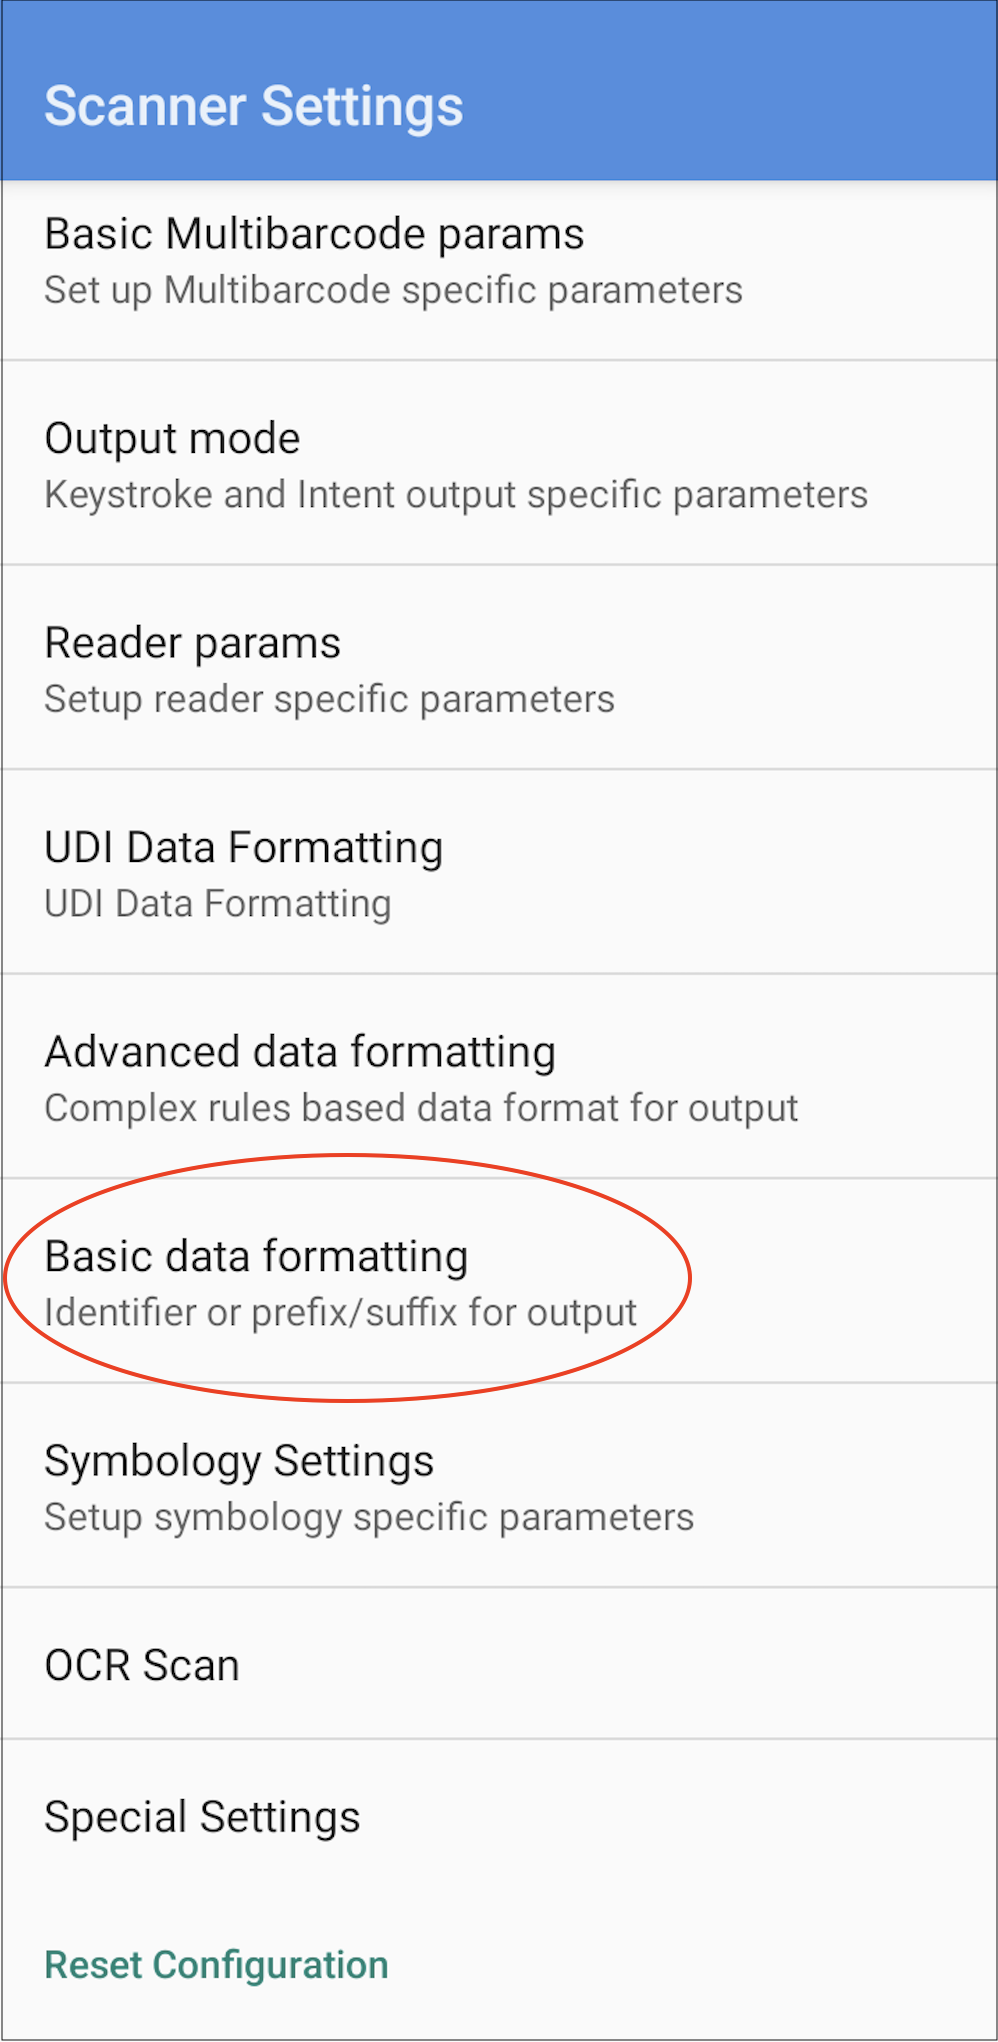Click 'Identifier or prefix/suffix for output' subtitle
The image size is (998, 2042).
click(340, 1313)
